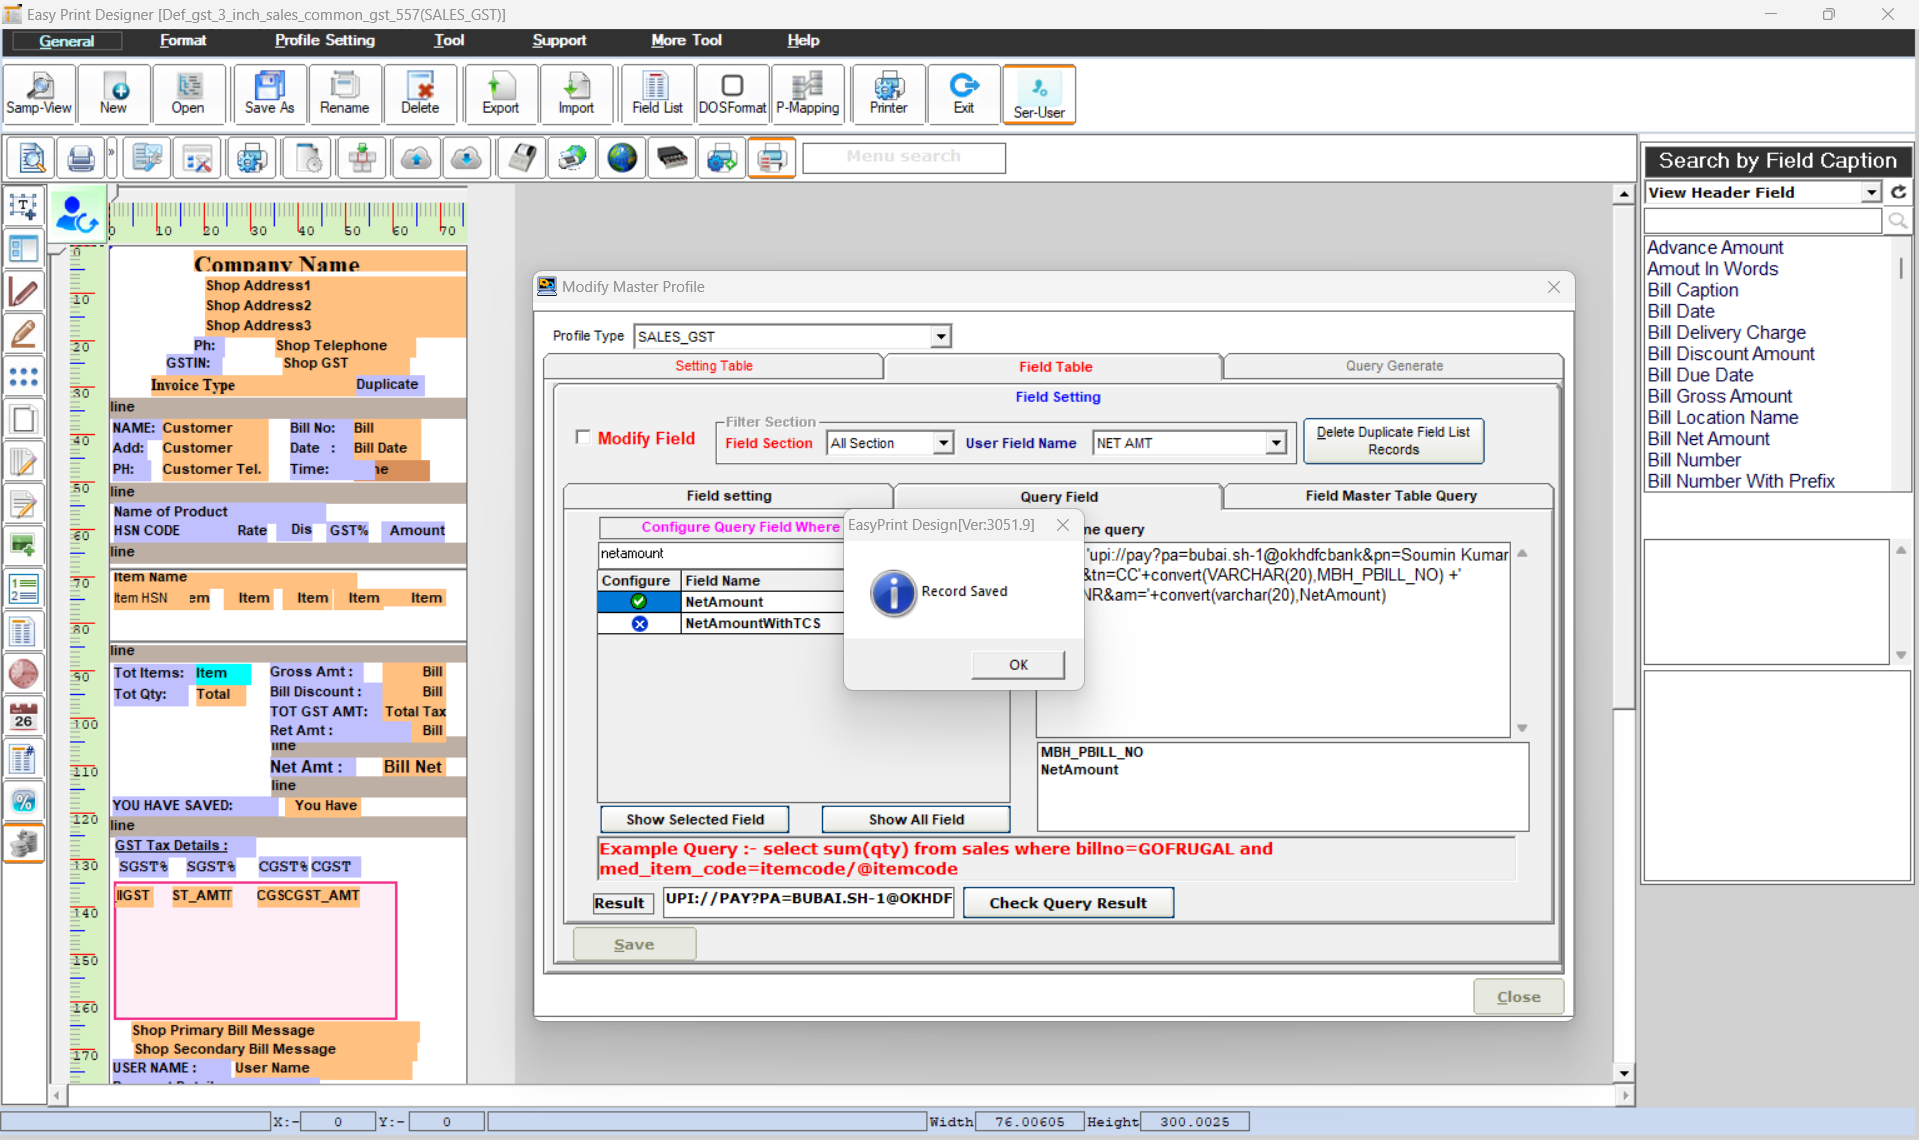The height and width of the screenshot is (1140, 1919).
Task: Switch to the Query Generate tab
Action: point(1393,366)
